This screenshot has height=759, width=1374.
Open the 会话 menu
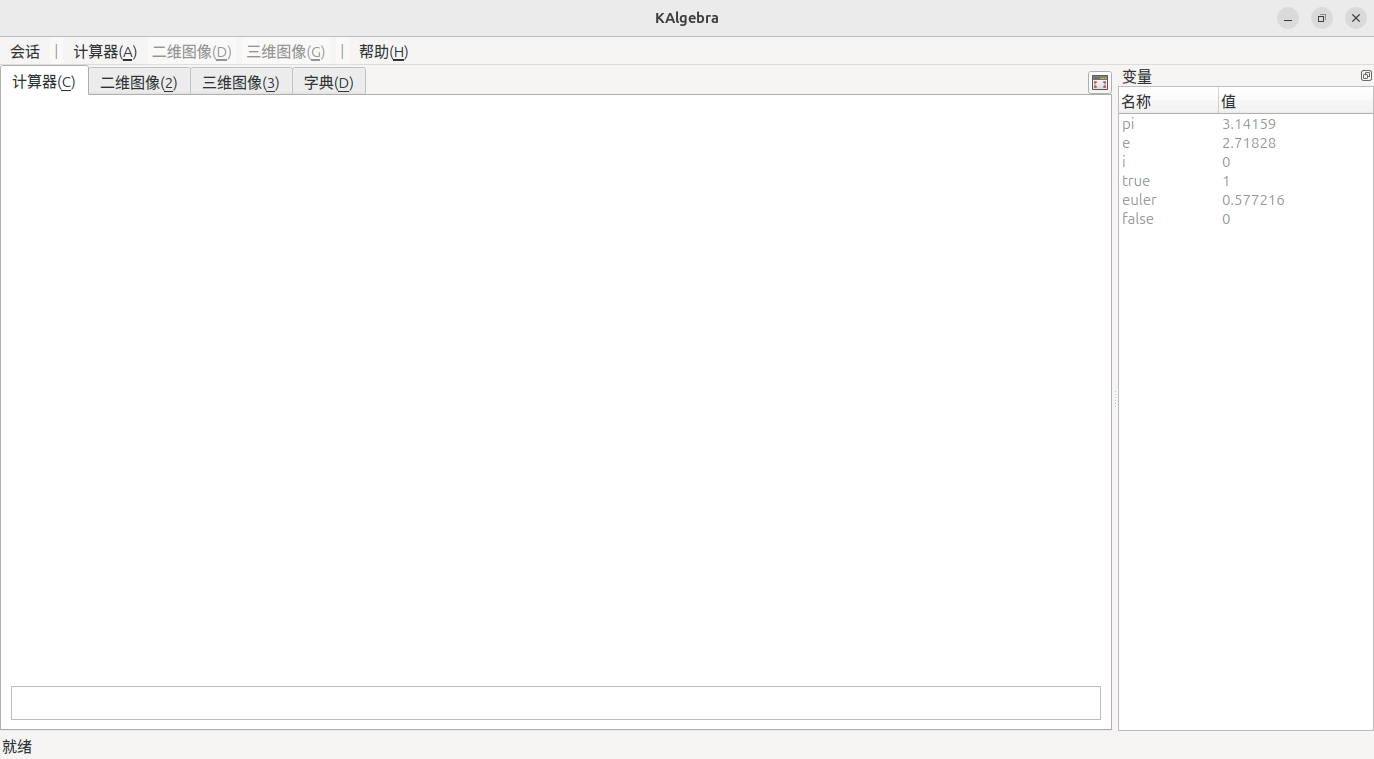(25, 52)
